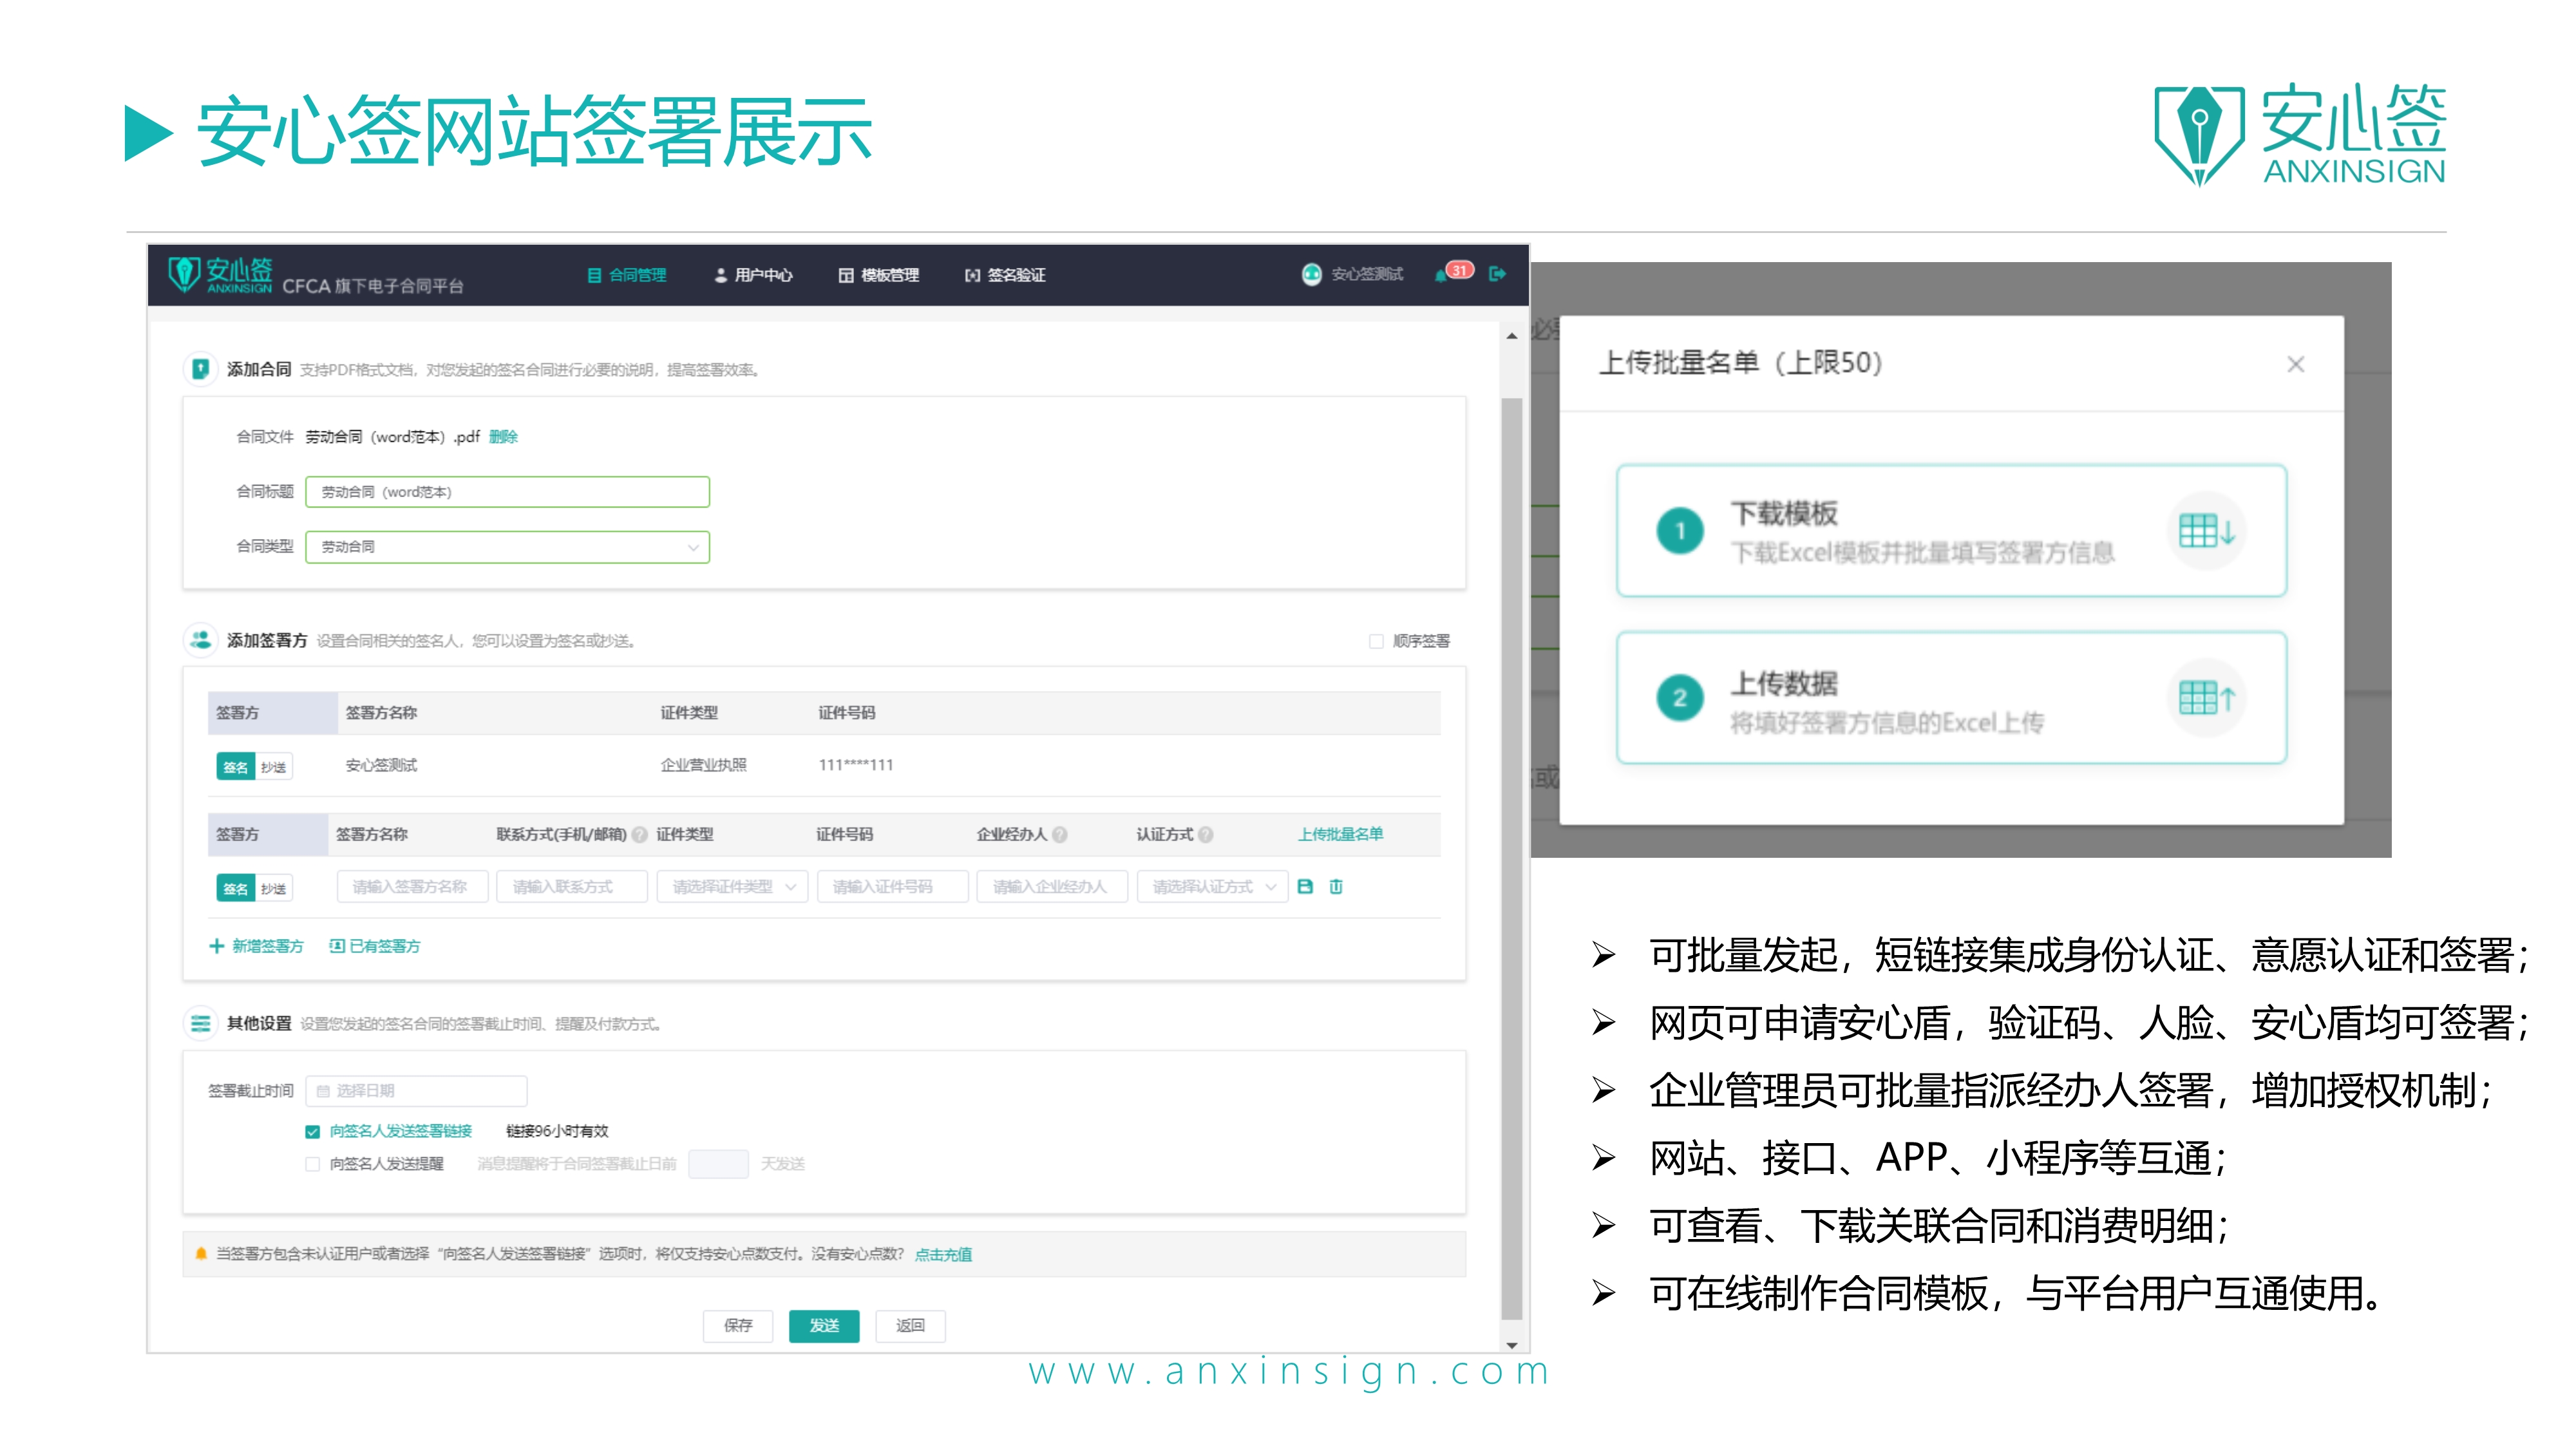Viewport: 2576px width, 1449px height.
Task: Open the 模板管理 menu
Action: (x=878, y=275)
